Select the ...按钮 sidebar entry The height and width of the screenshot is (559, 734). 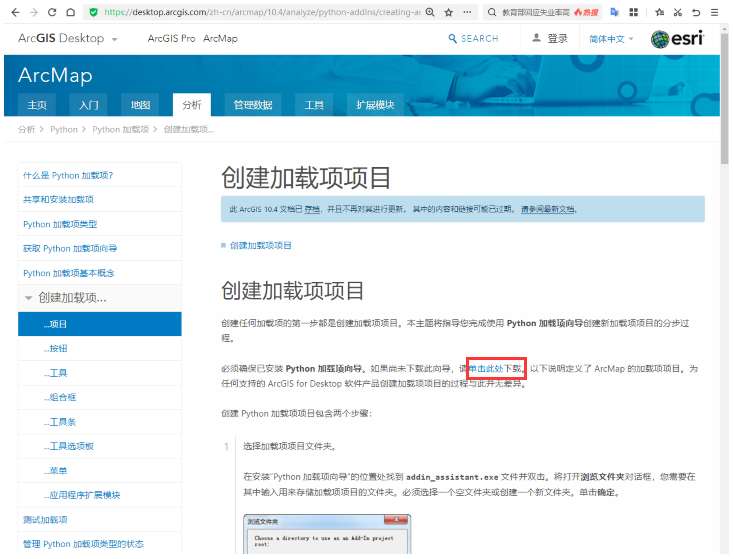(x=100, y=348)
